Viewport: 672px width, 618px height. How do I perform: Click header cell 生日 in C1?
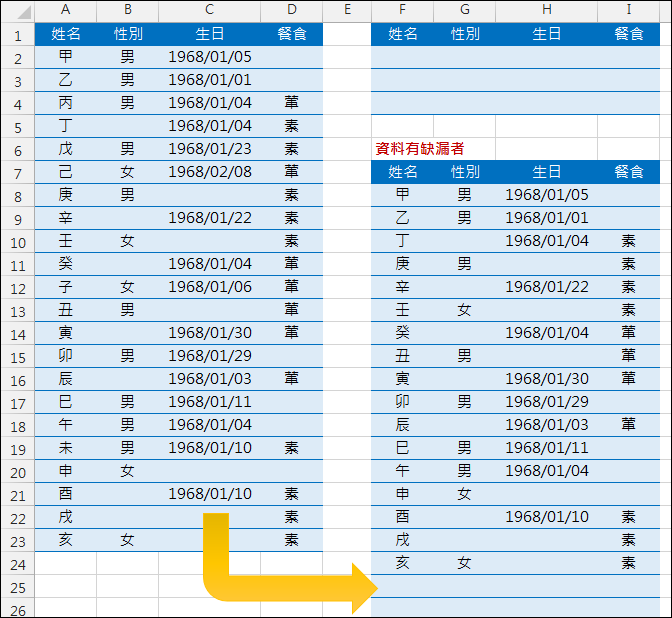209,34
